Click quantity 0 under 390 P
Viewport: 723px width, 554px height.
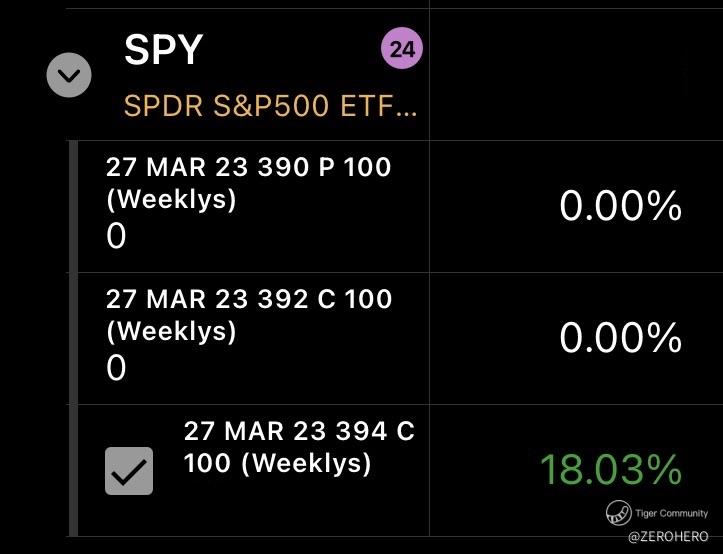[x=116, y=236]
